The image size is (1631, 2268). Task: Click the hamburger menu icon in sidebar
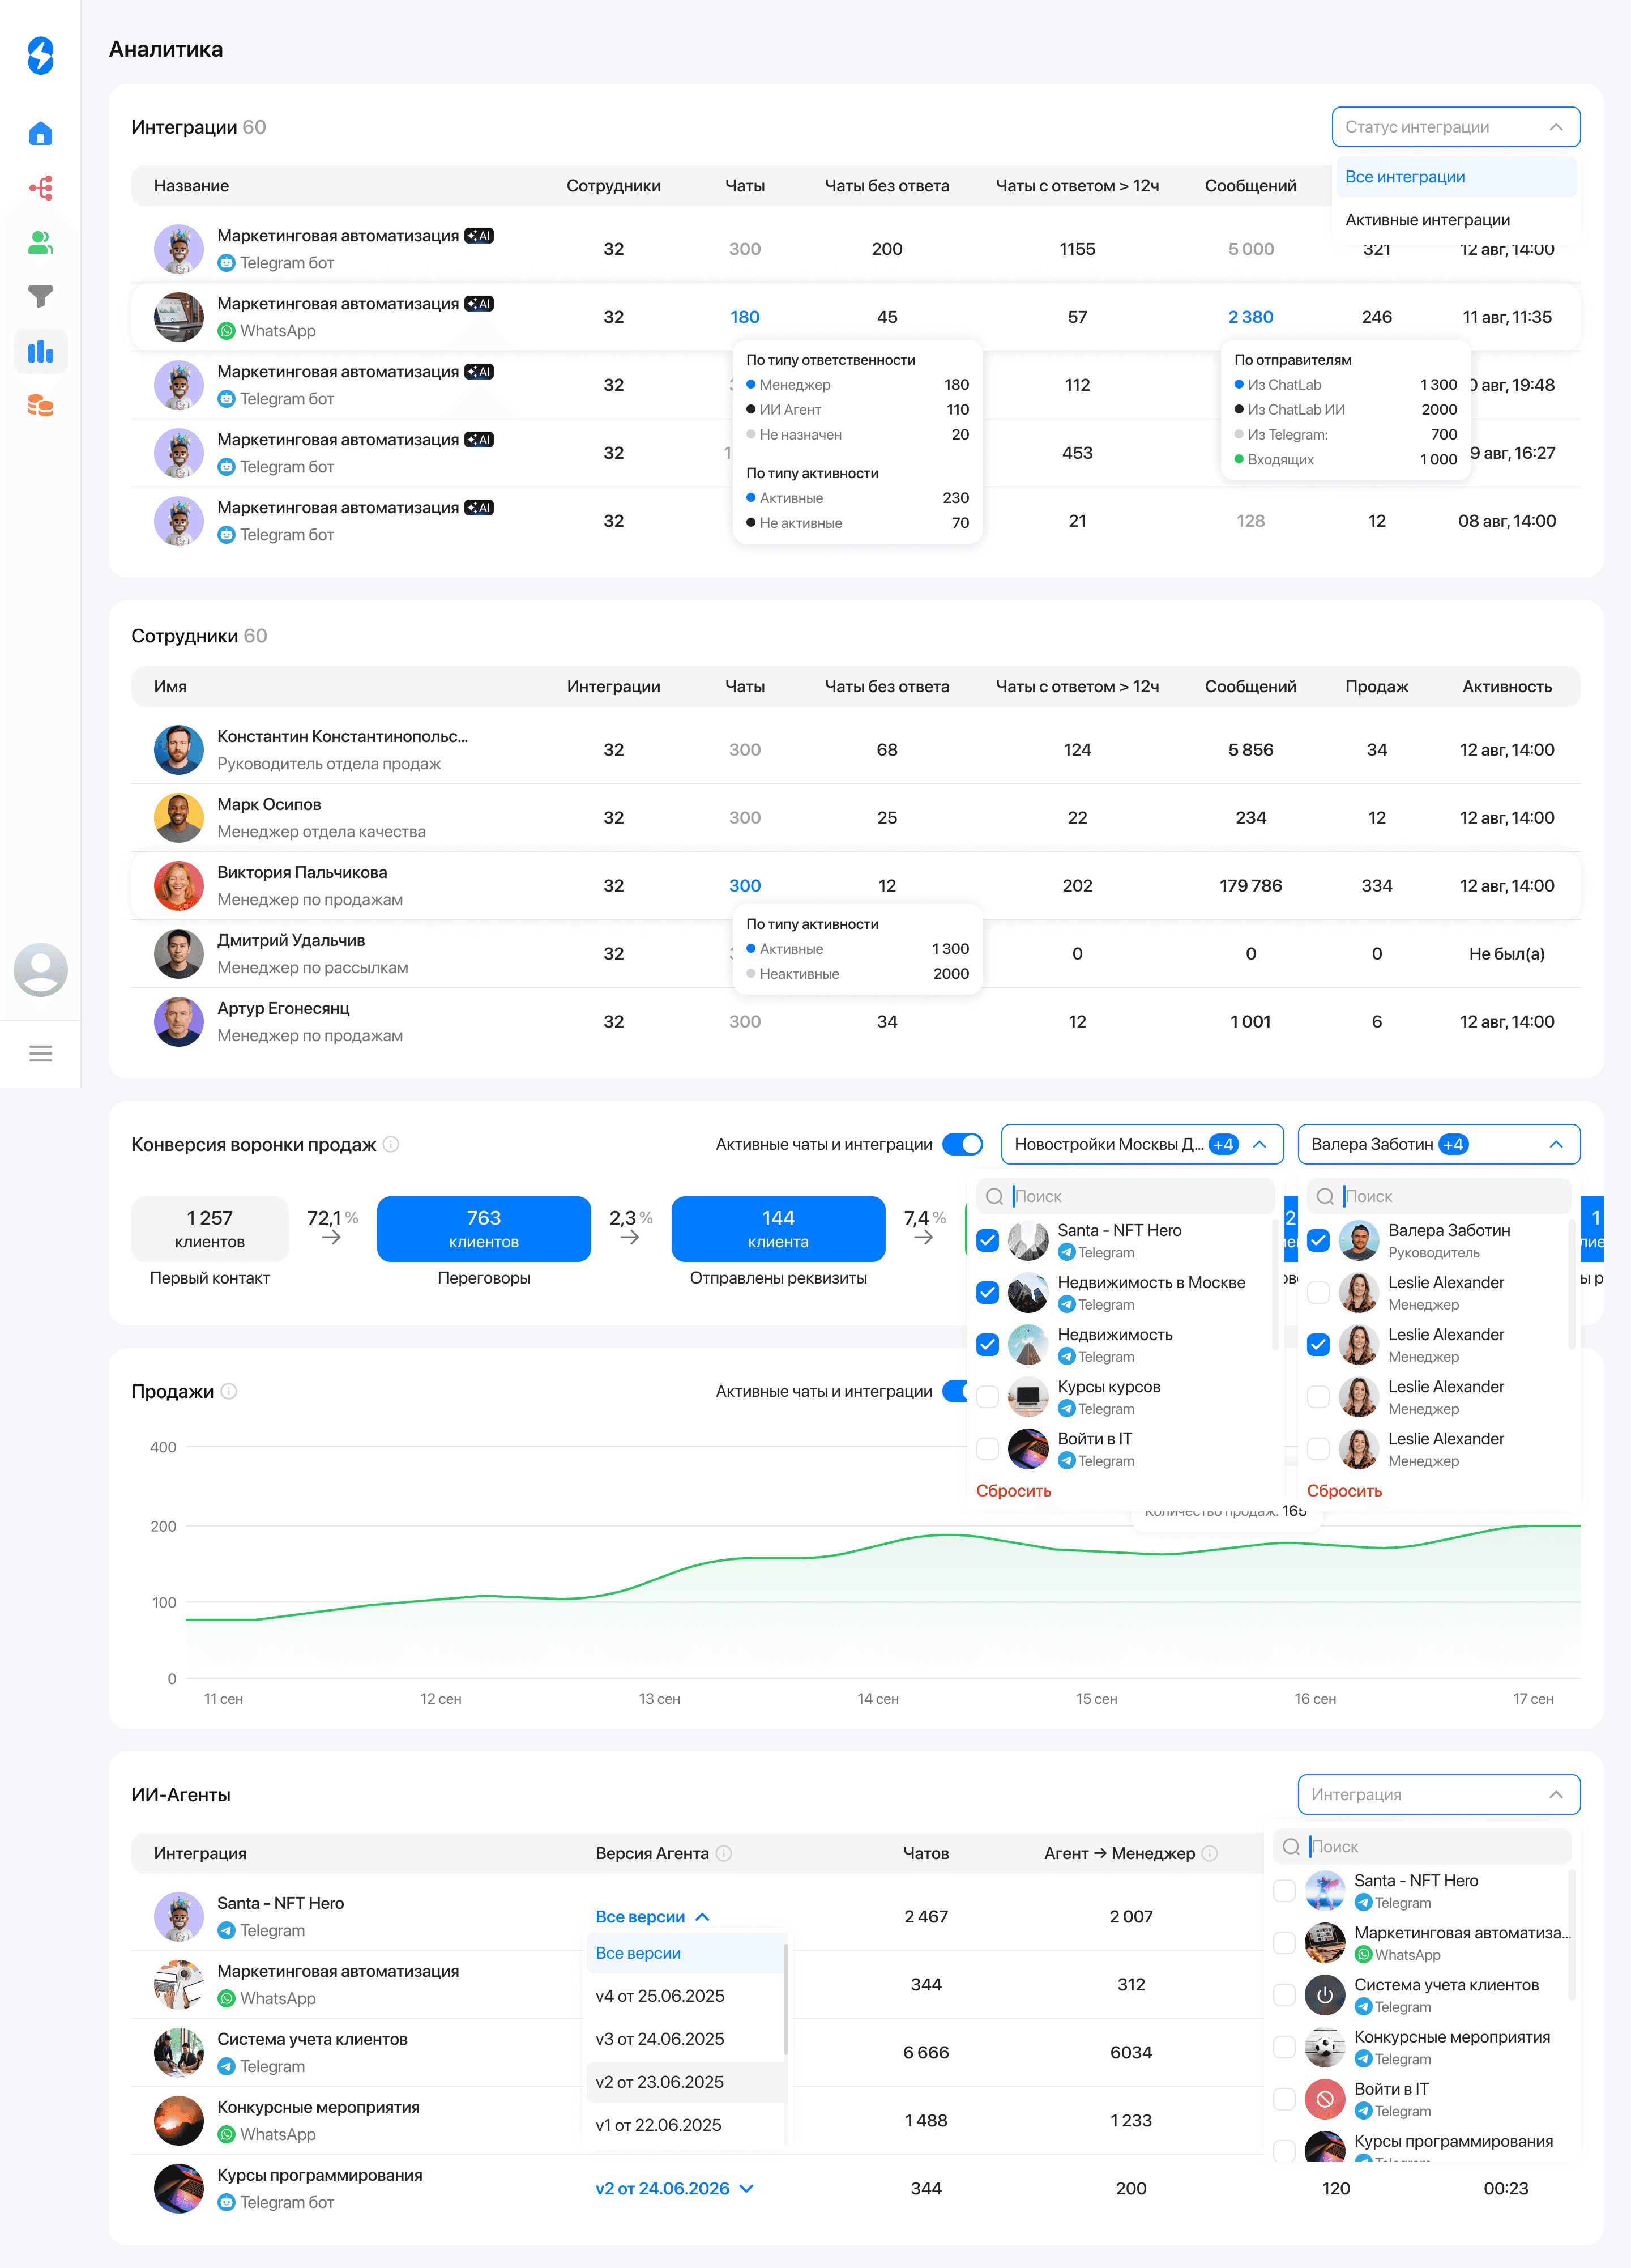tap(40, 1053)
